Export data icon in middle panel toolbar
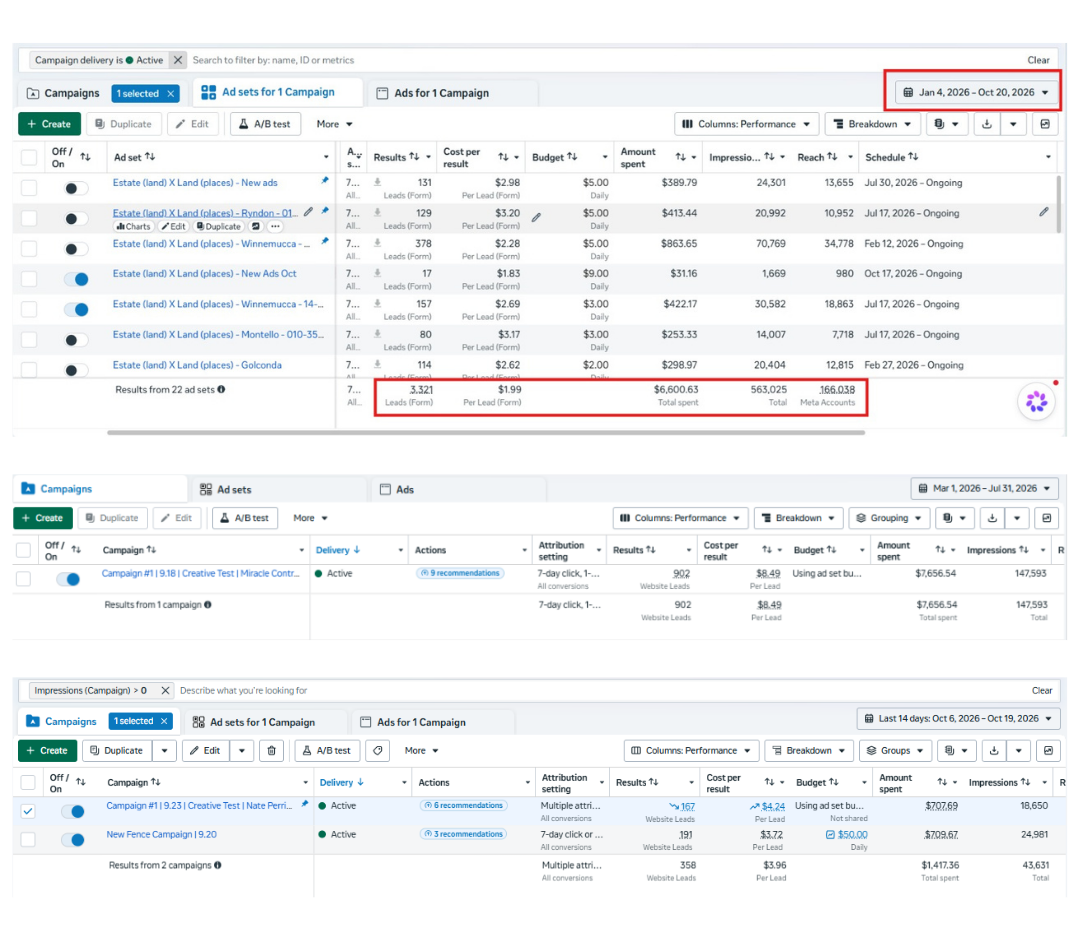The width and height of the screenshot is (1080, 940). [x=992, y=518]
